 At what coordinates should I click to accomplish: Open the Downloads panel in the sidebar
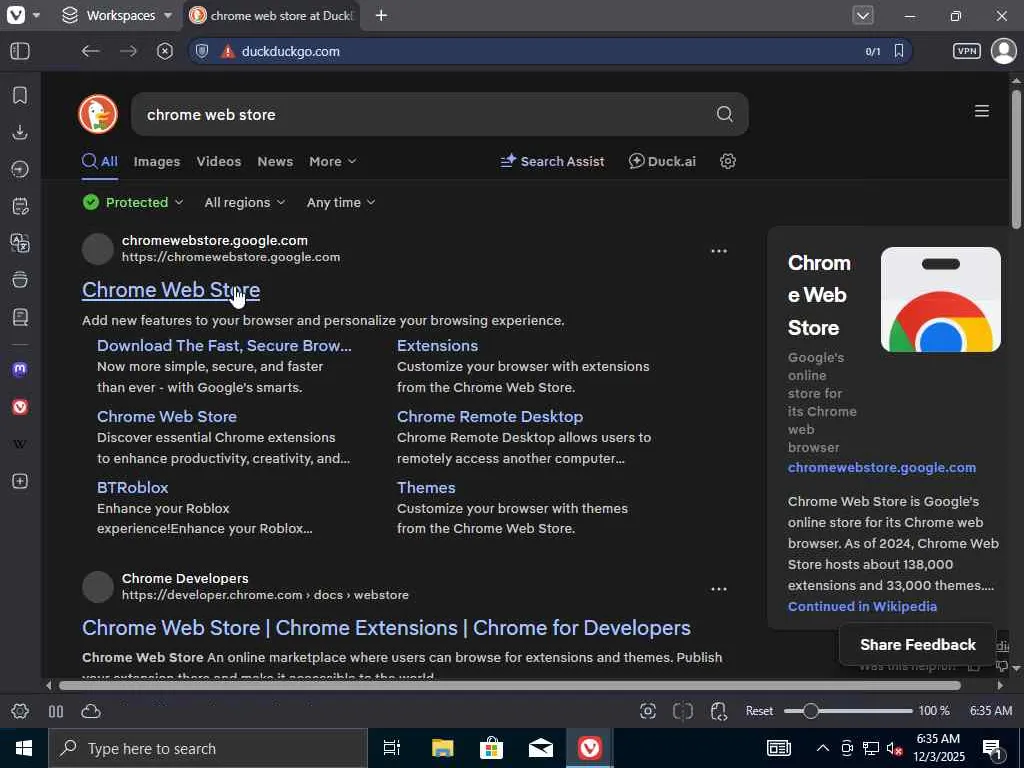(x=20, y=133)
